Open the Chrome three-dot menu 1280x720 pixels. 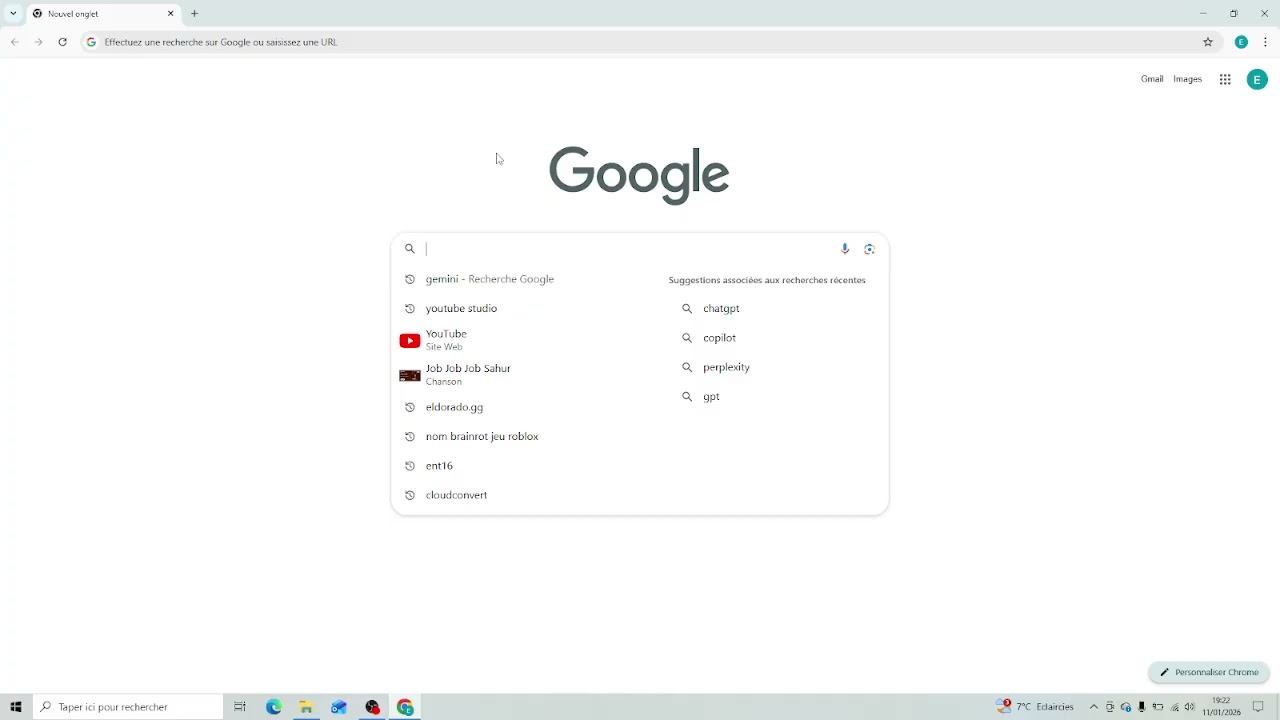pyautogui.click(x=1266, y=42)
